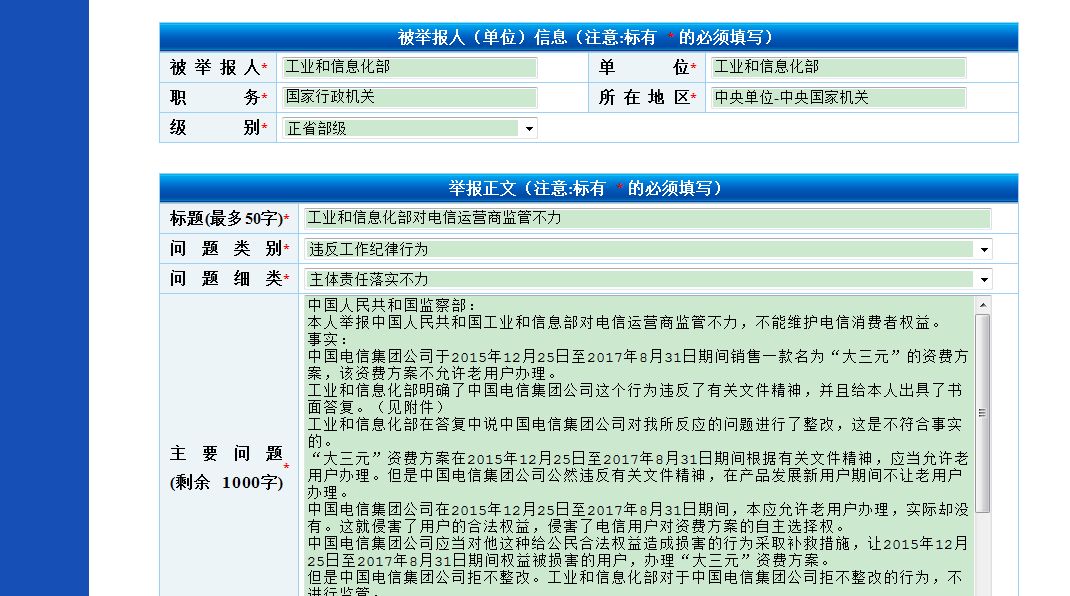
Task: Open the 问题细类 dropdown
Action: 647,279
